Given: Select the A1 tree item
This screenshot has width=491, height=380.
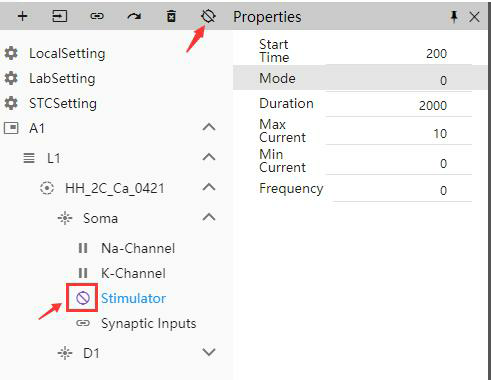Looking at the screenshot, I should click(37, 128).
